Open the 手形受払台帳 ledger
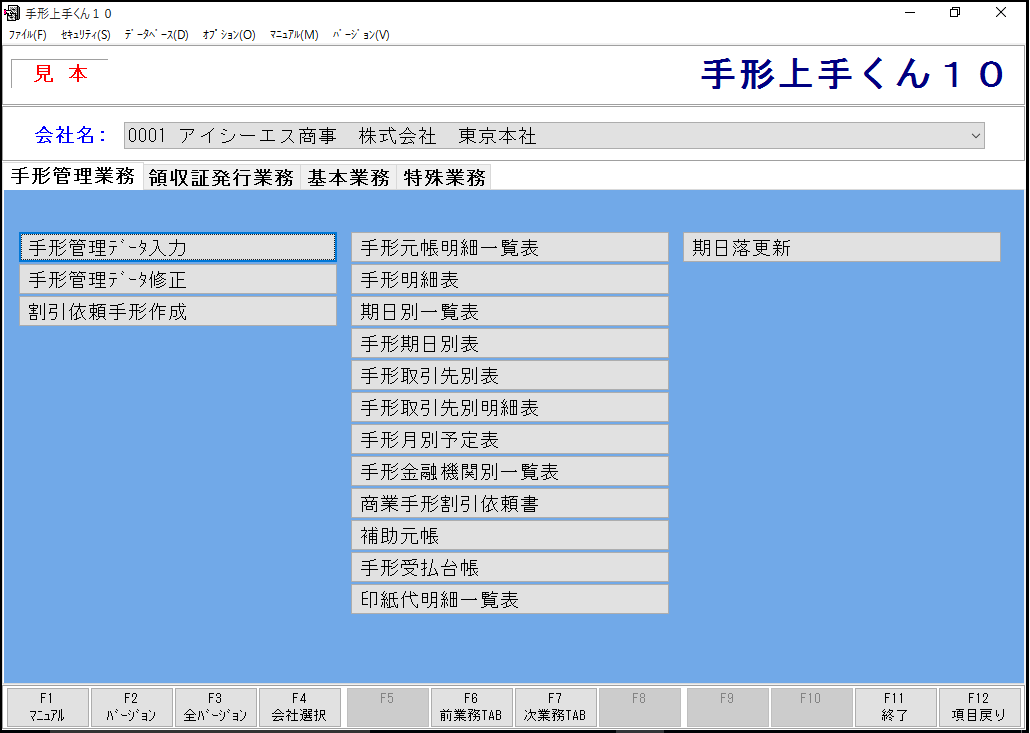Viewport: 1030px width, 733px height. [510, 567]
